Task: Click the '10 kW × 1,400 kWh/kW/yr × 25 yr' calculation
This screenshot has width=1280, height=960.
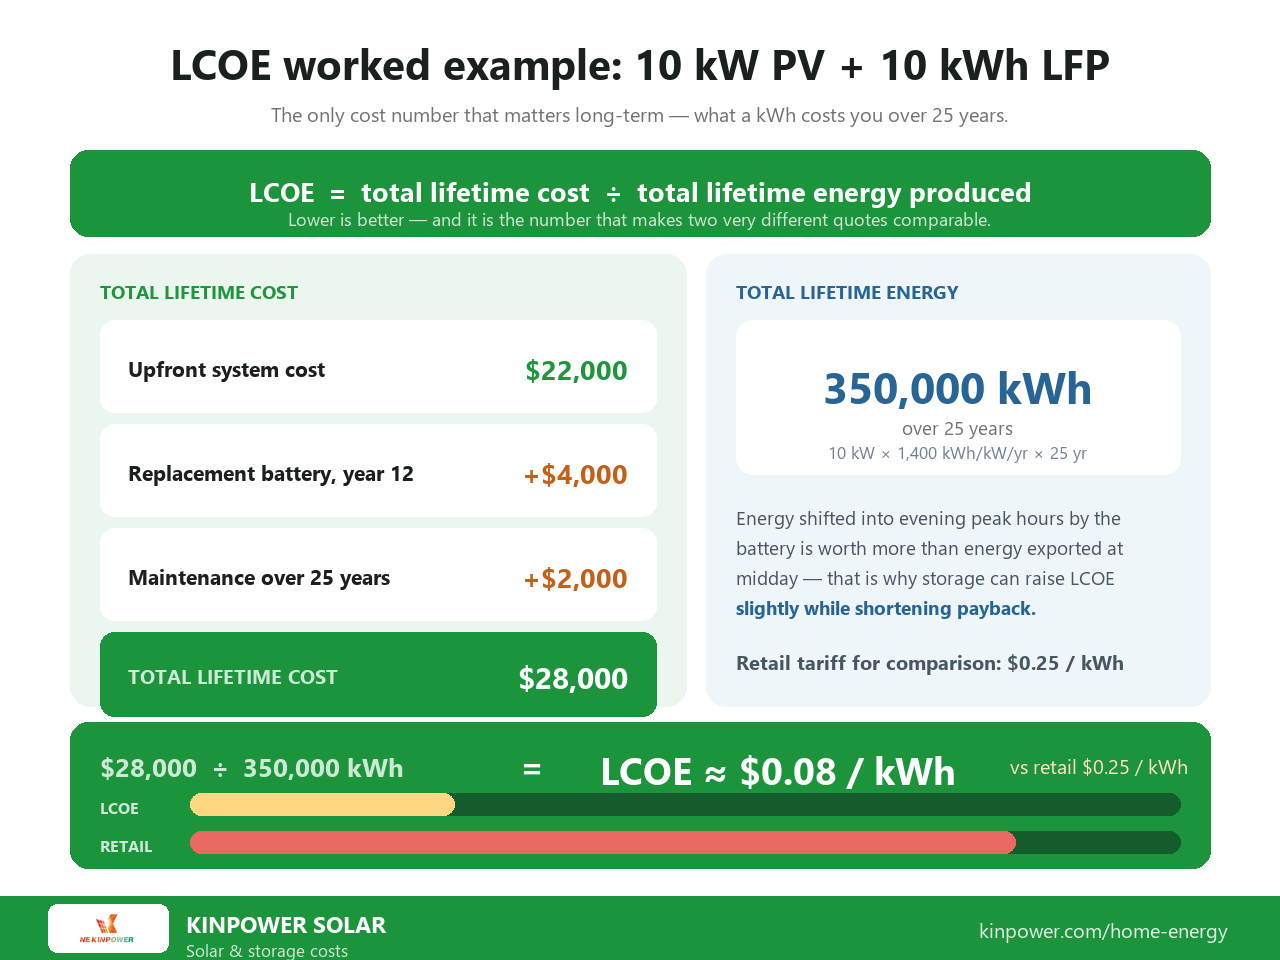Action: pos(958,453)
